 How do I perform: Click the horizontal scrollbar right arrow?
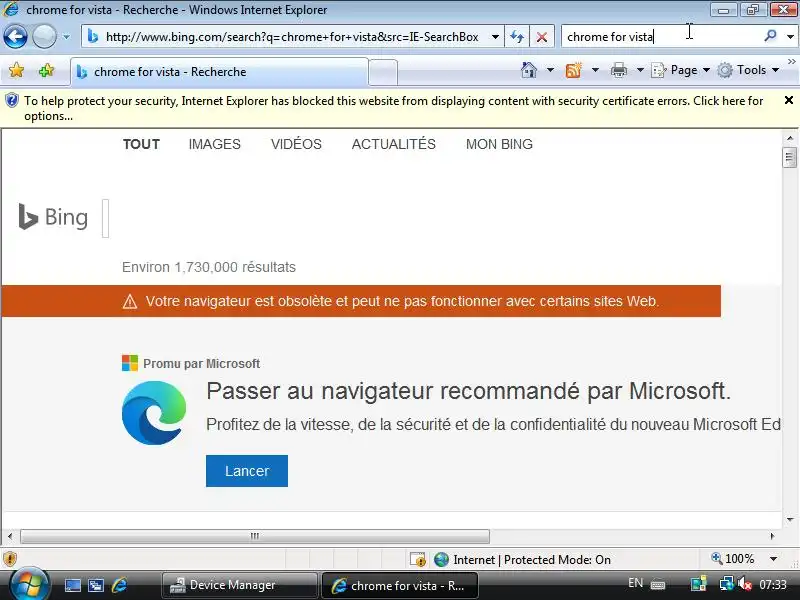772,536
